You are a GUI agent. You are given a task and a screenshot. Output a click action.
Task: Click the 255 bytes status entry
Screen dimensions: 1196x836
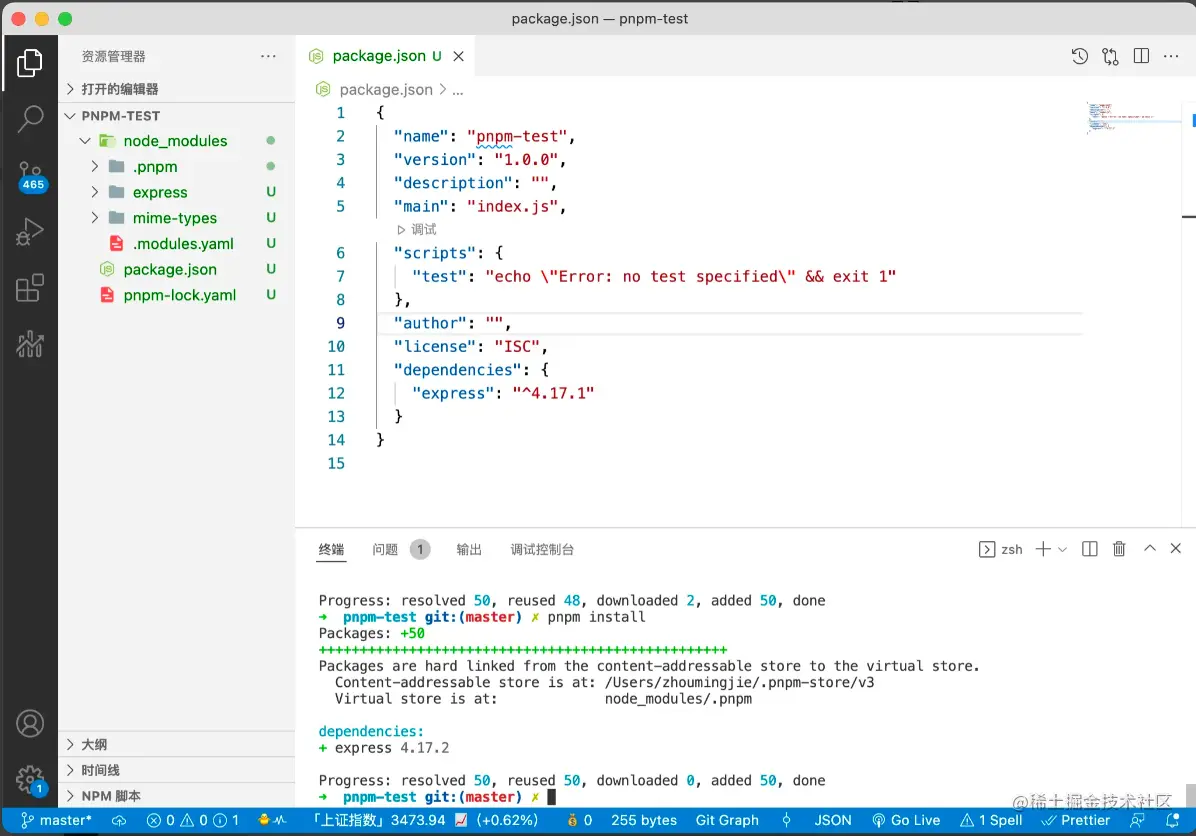pyautogui.click(x=644, y=820)
